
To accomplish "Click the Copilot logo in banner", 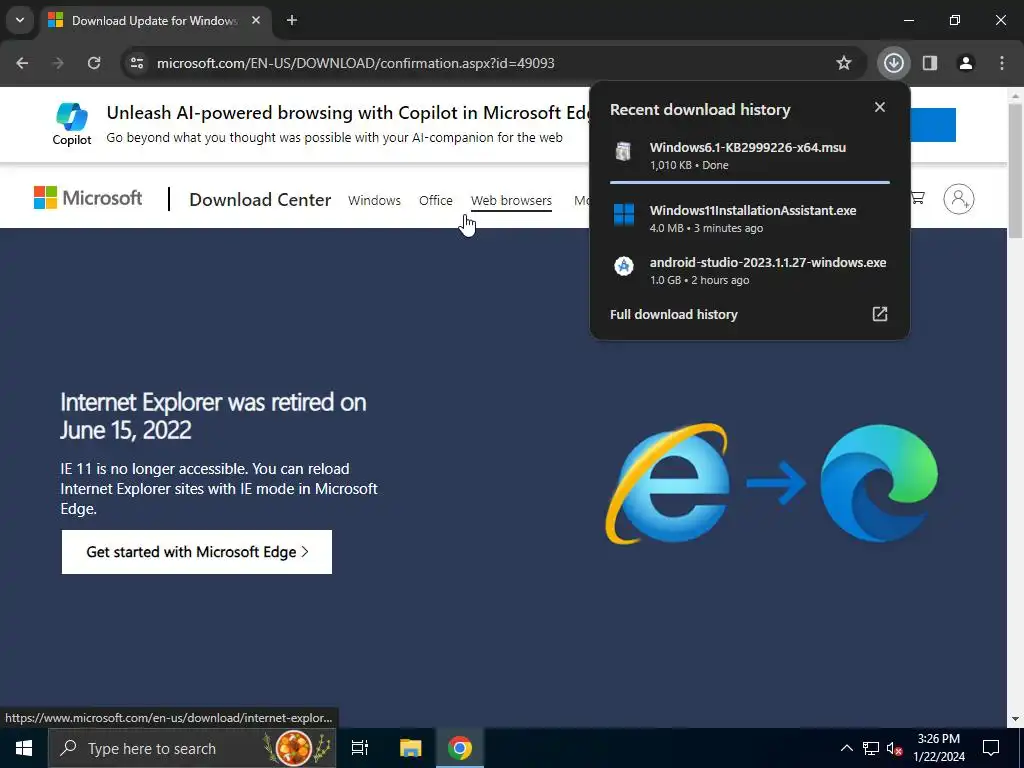I will [x=72, y=124].
